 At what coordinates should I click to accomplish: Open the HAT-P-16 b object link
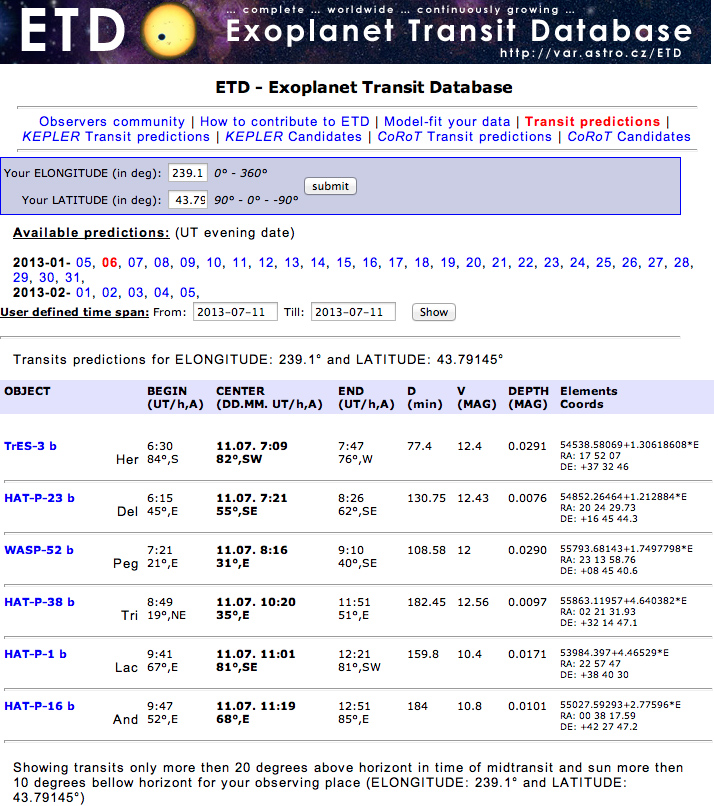[39, 706]
